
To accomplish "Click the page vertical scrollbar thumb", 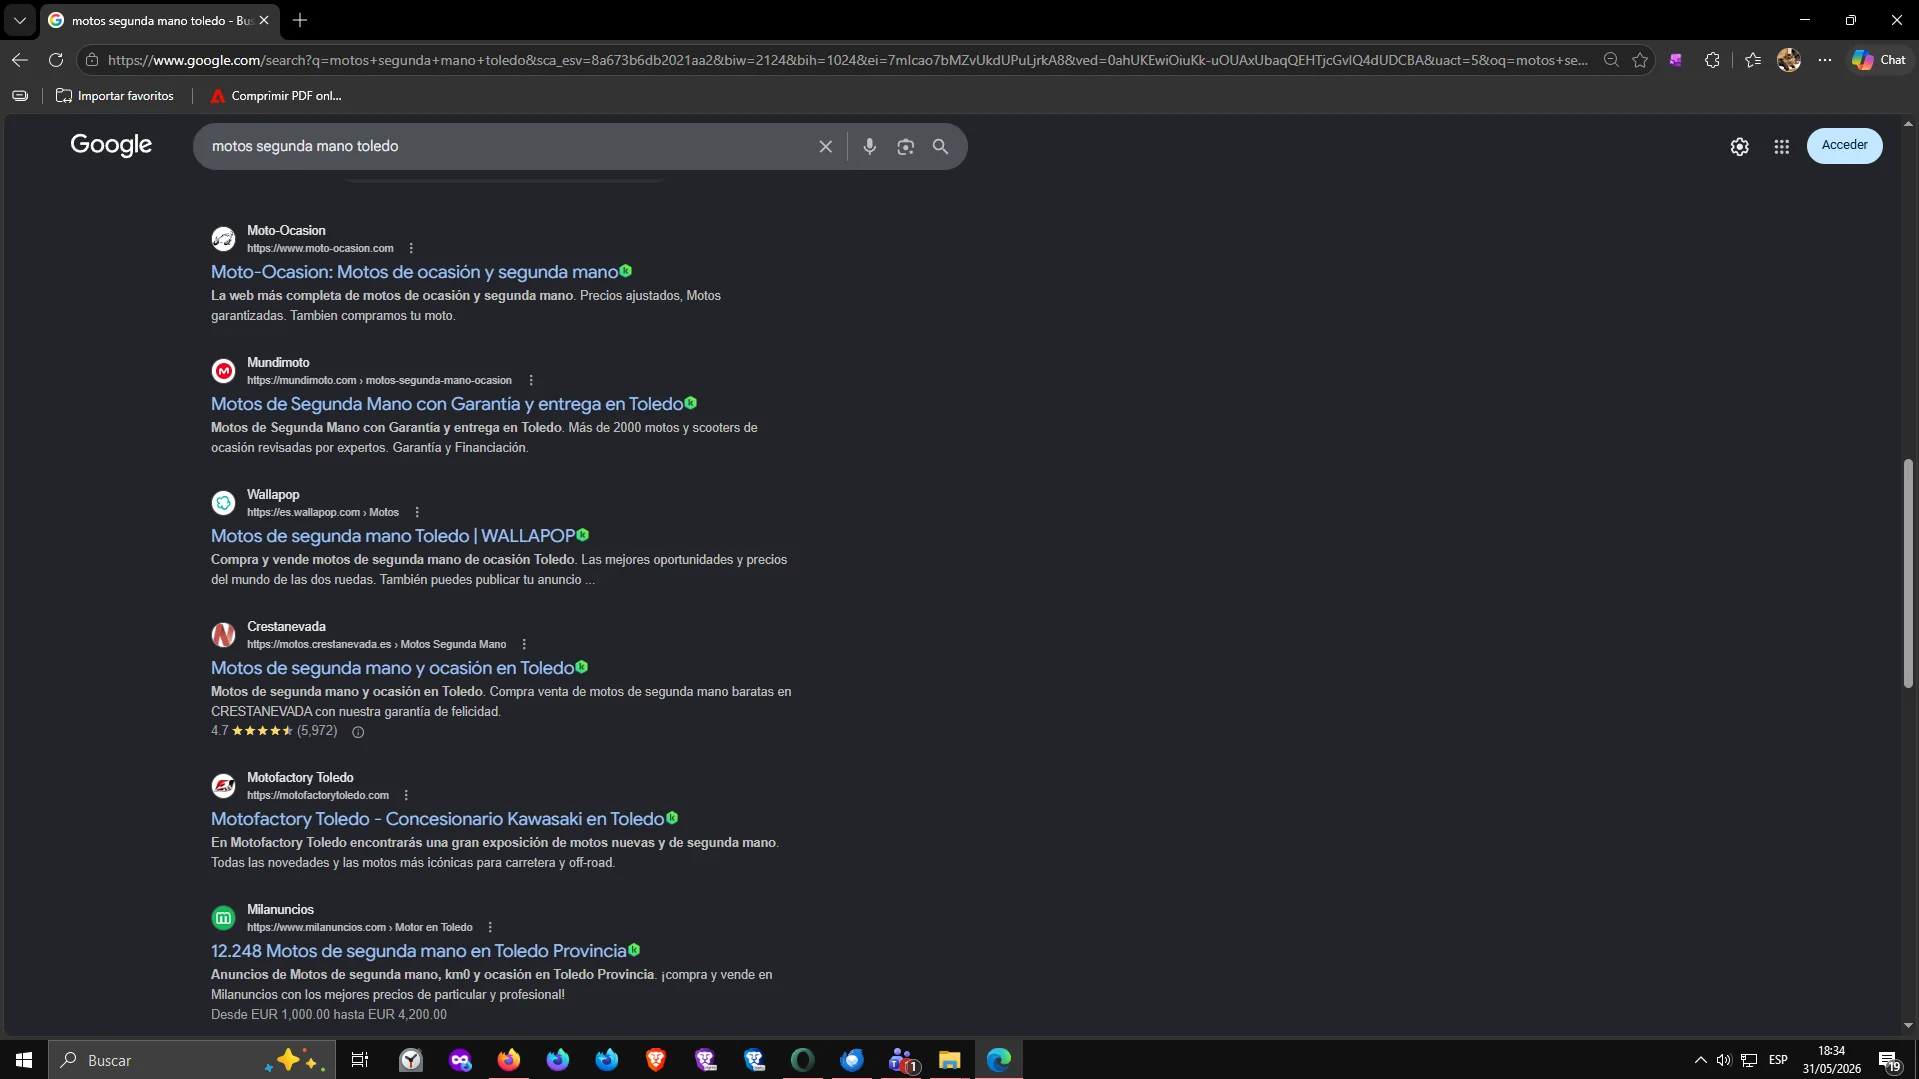I will point(1908,573).
